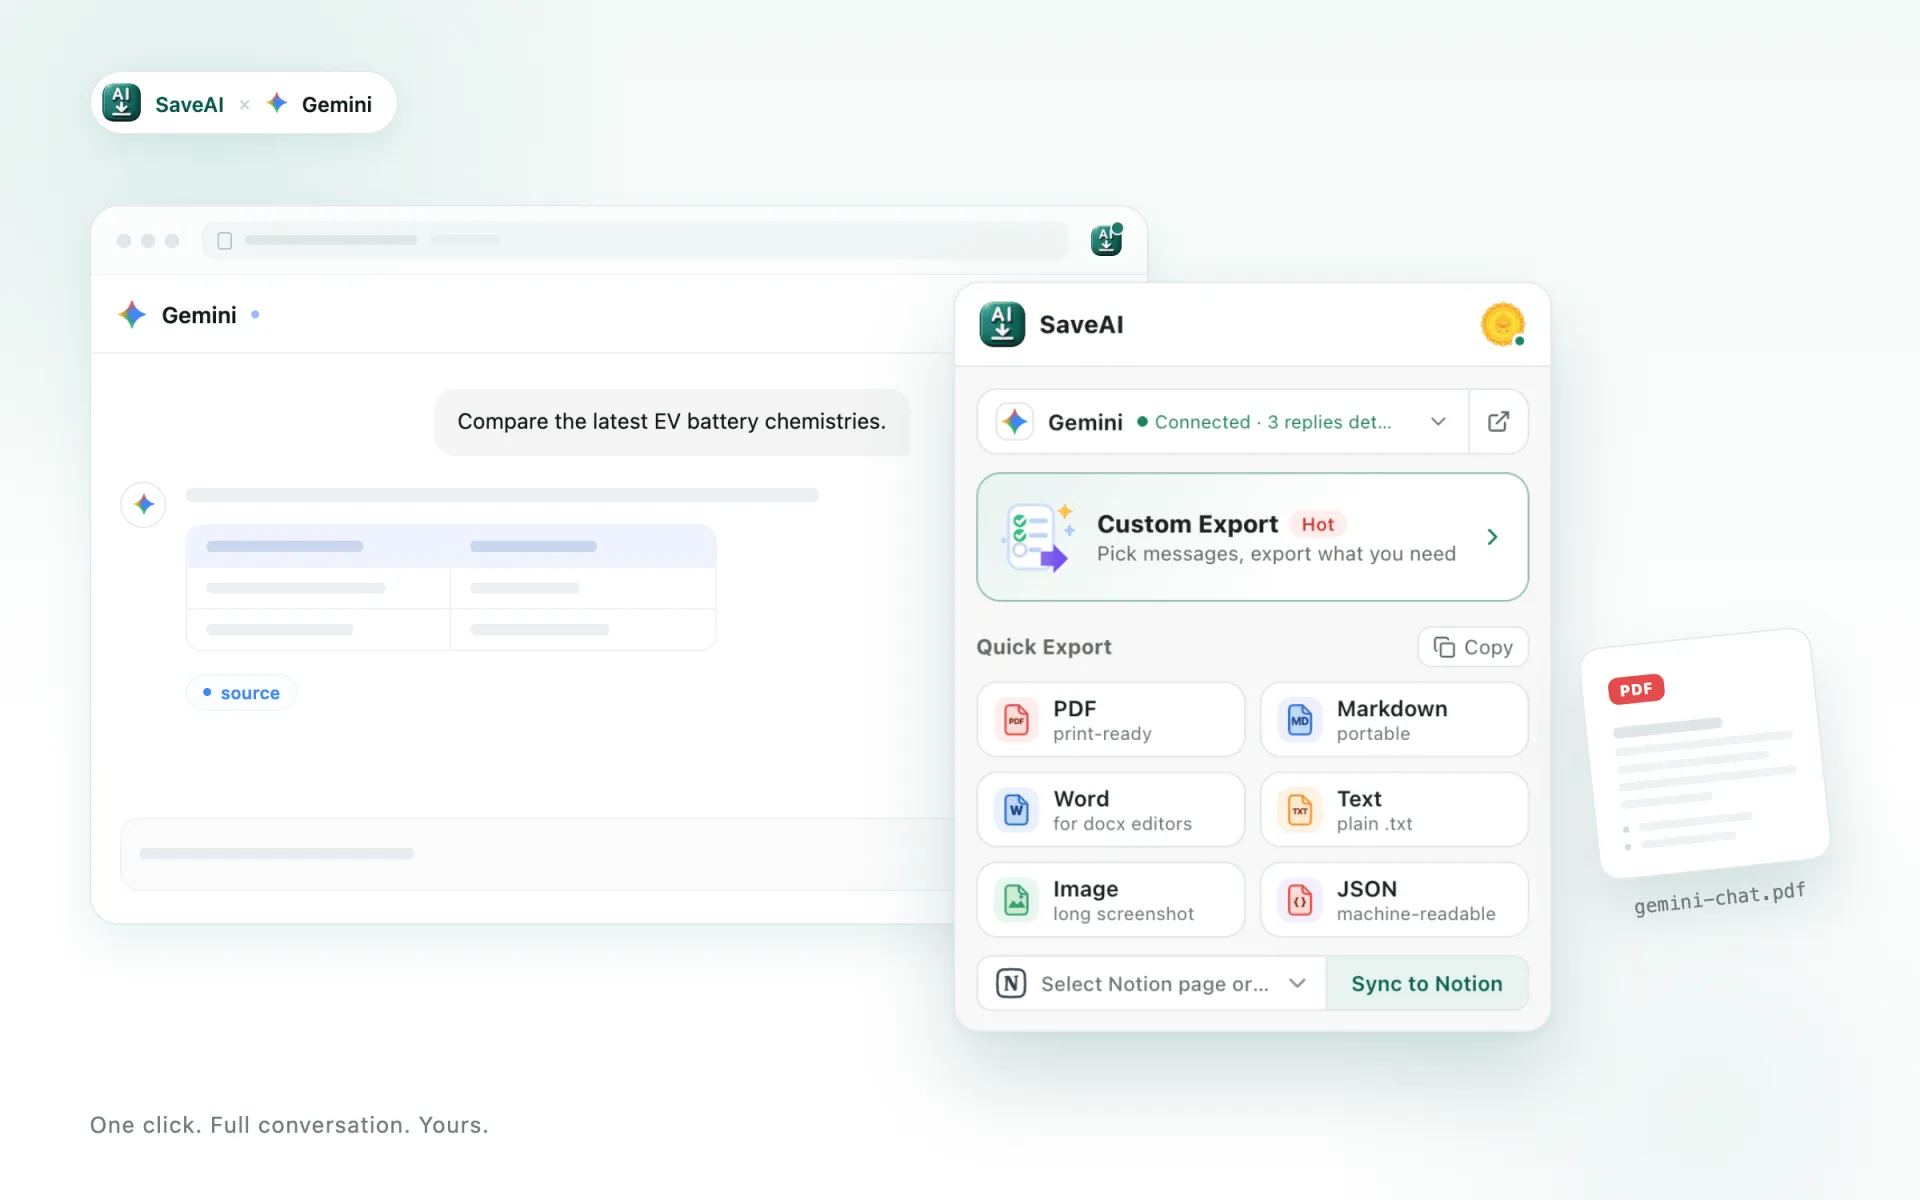The width and height of the screenshot is (1920, 1200).
Task: Click the user message about EV battery chemistries
Action: coord(672,422)
